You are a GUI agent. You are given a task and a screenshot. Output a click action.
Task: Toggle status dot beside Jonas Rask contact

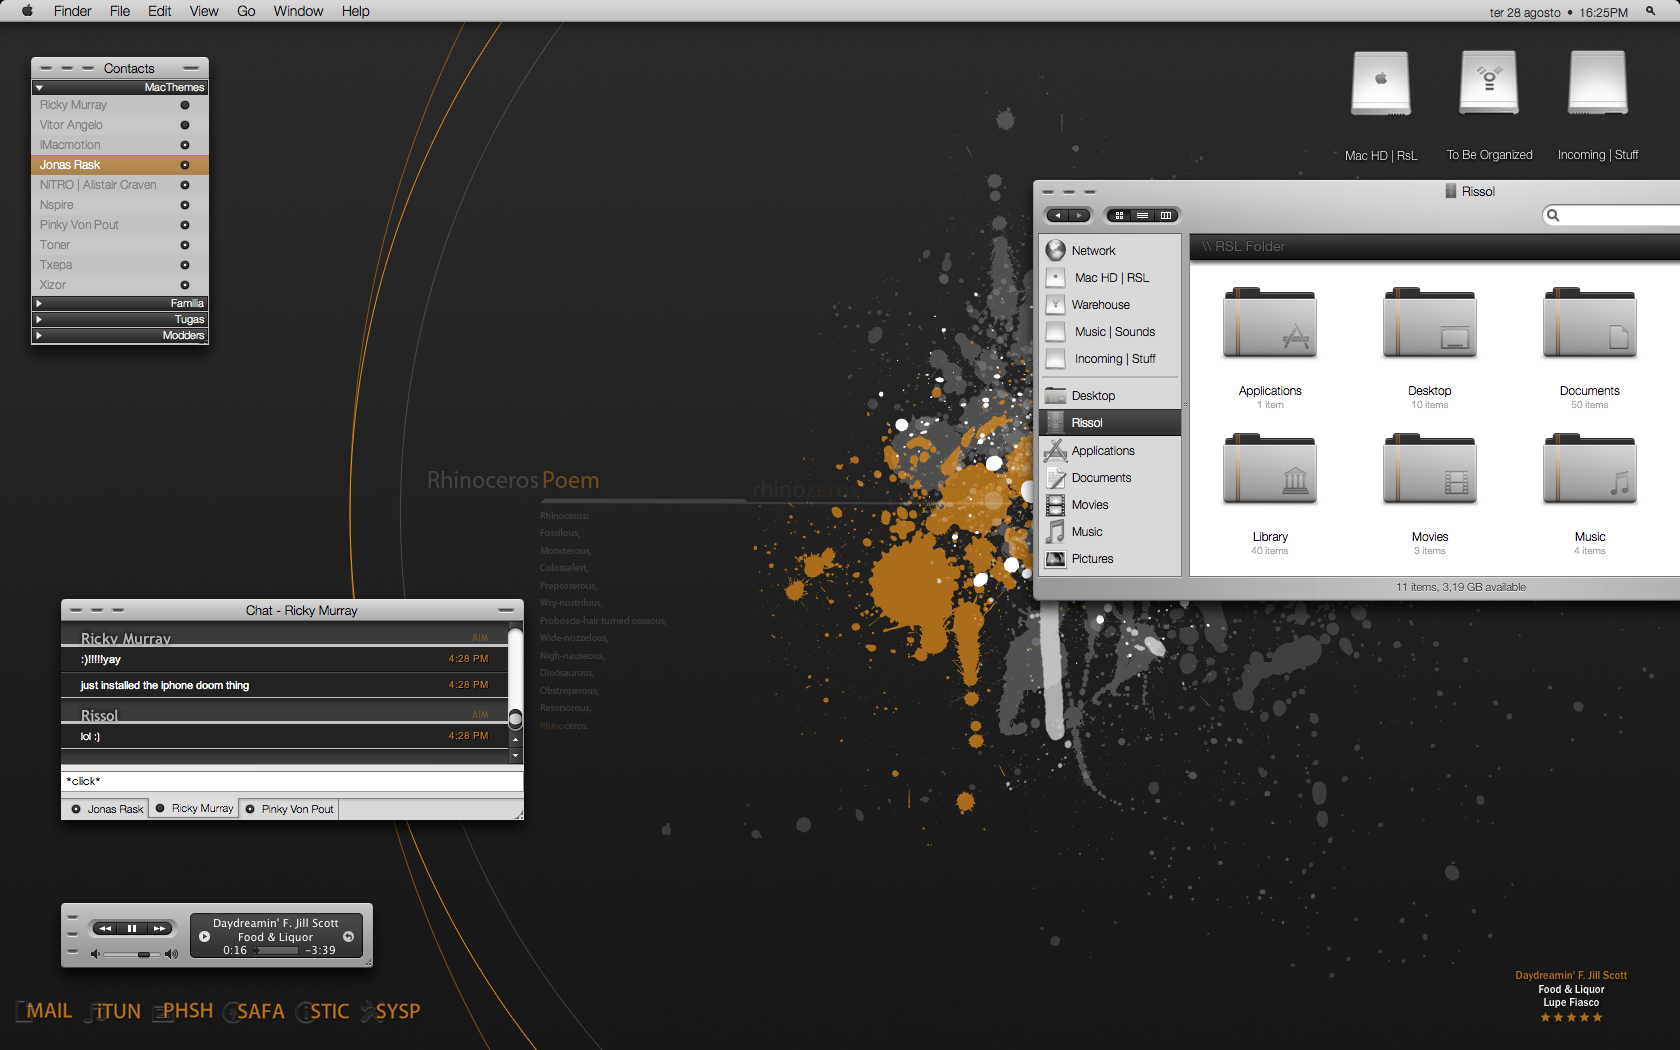pyautogui.click(x=185, y=165)
